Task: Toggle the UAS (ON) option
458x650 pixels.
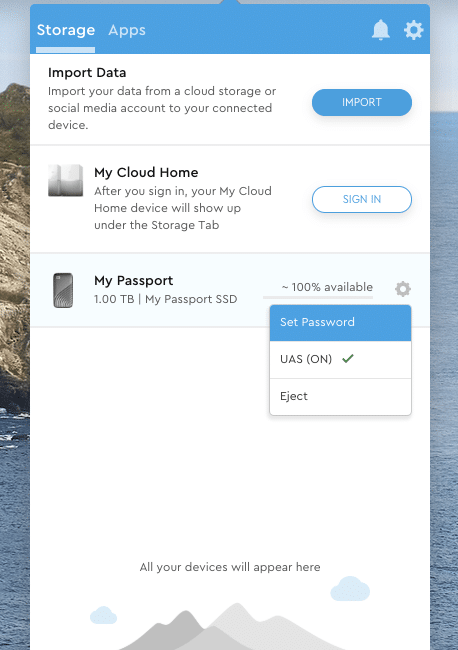Action: [340, 359]
